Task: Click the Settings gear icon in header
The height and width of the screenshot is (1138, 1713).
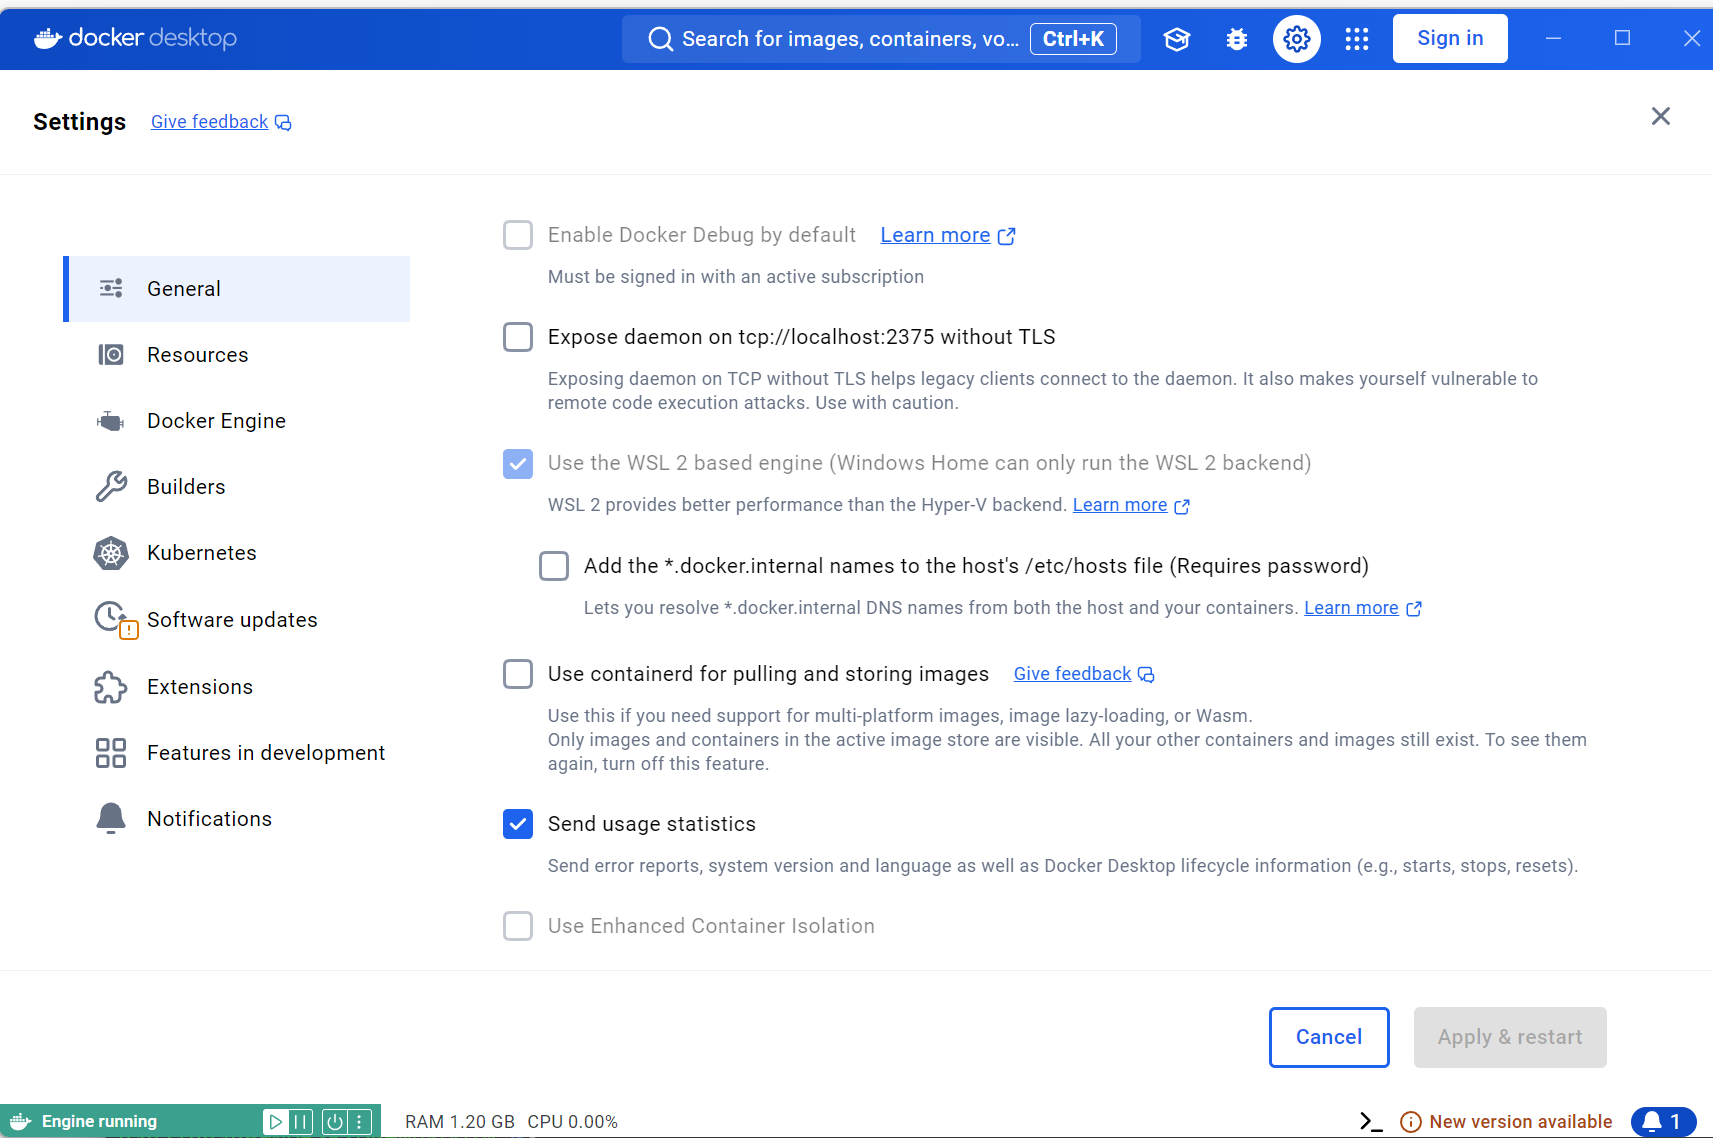Action: click(x=1297, y=39)
